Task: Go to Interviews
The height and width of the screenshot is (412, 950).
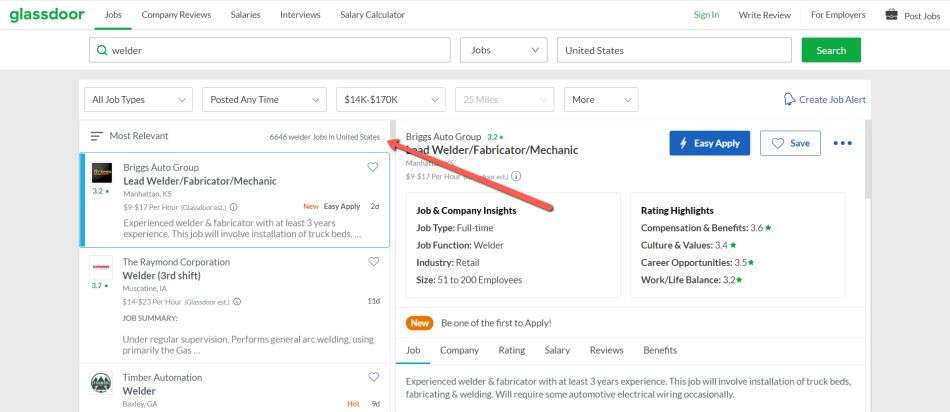Action: point(300,15)
